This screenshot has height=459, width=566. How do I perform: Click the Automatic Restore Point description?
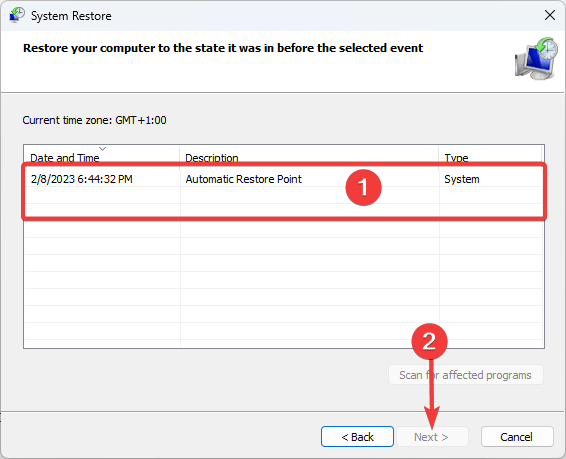243,179
